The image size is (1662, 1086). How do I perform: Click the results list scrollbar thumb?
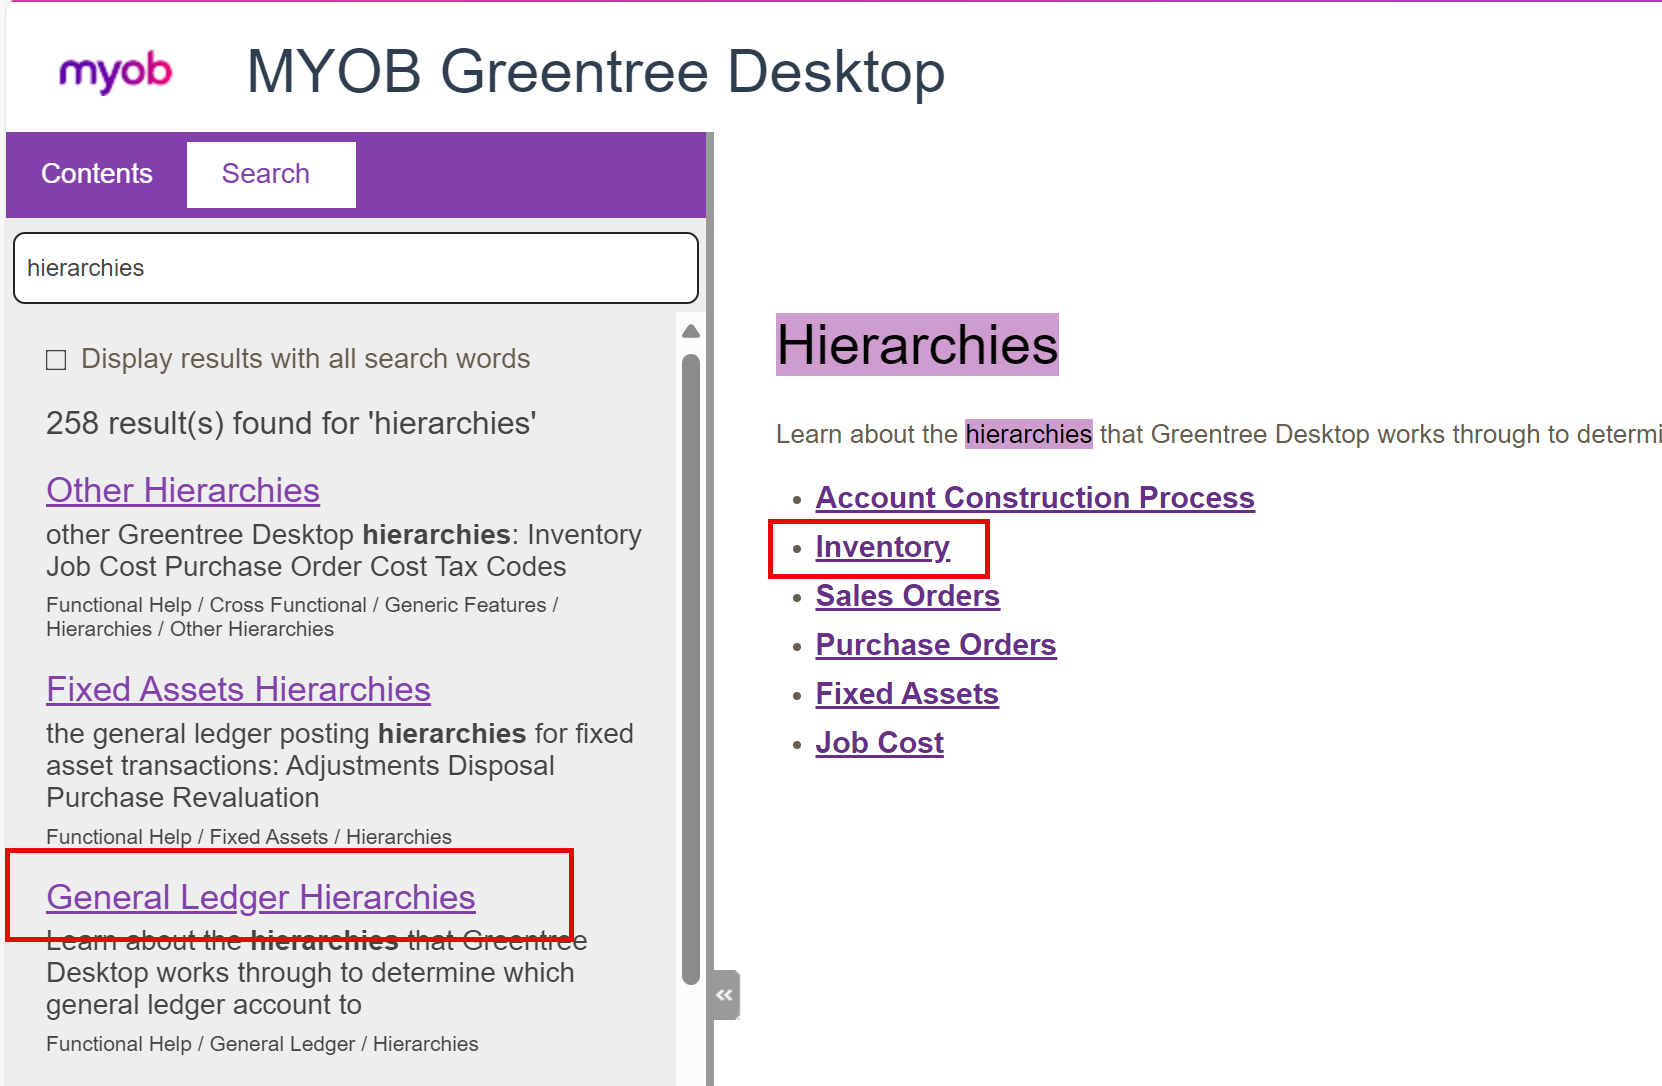(x=691, y=668)
